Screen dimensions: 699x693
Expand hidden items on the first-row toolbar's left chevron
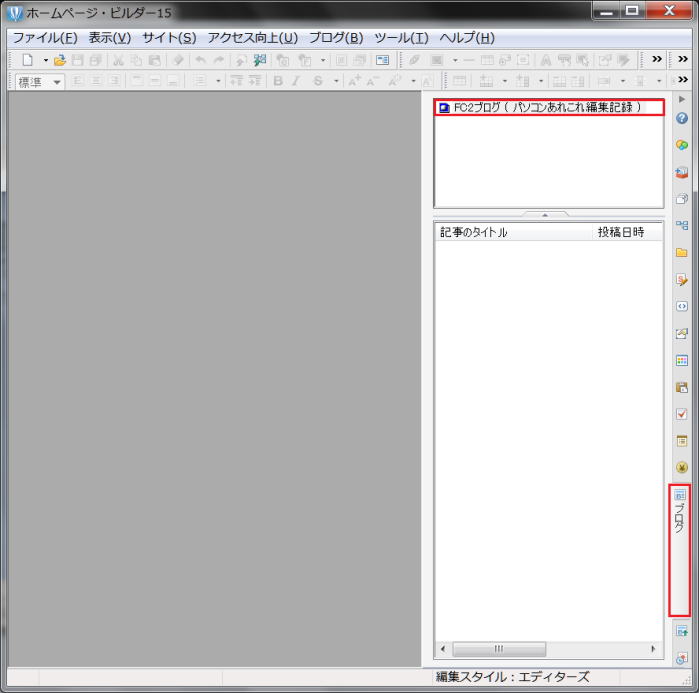[657, 59]
